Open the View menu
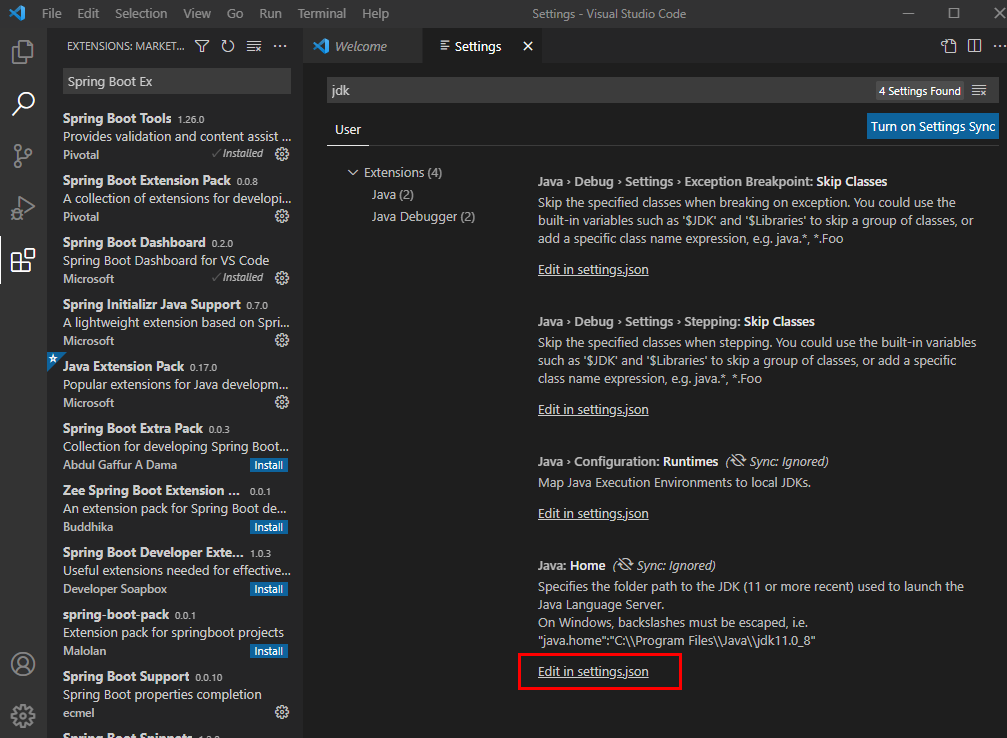 pyautogui.click(x=197, y=13)
